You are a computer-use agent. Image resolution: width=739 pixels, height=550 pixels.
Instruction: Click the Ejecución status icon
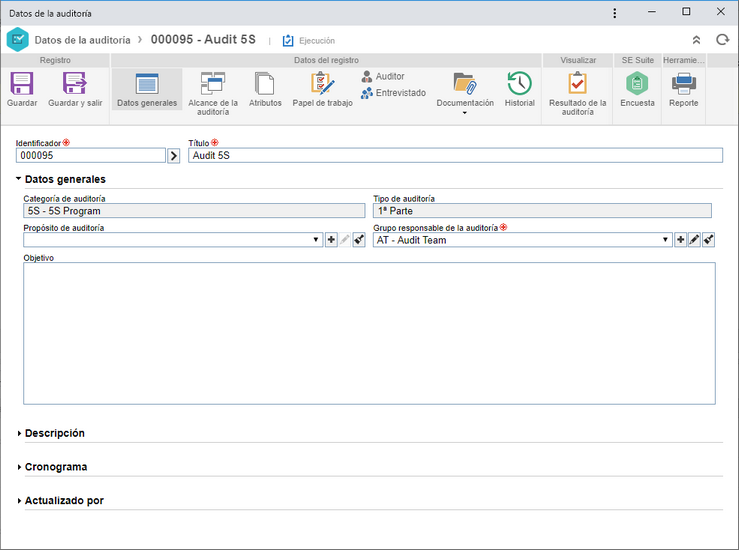(287, 41)
